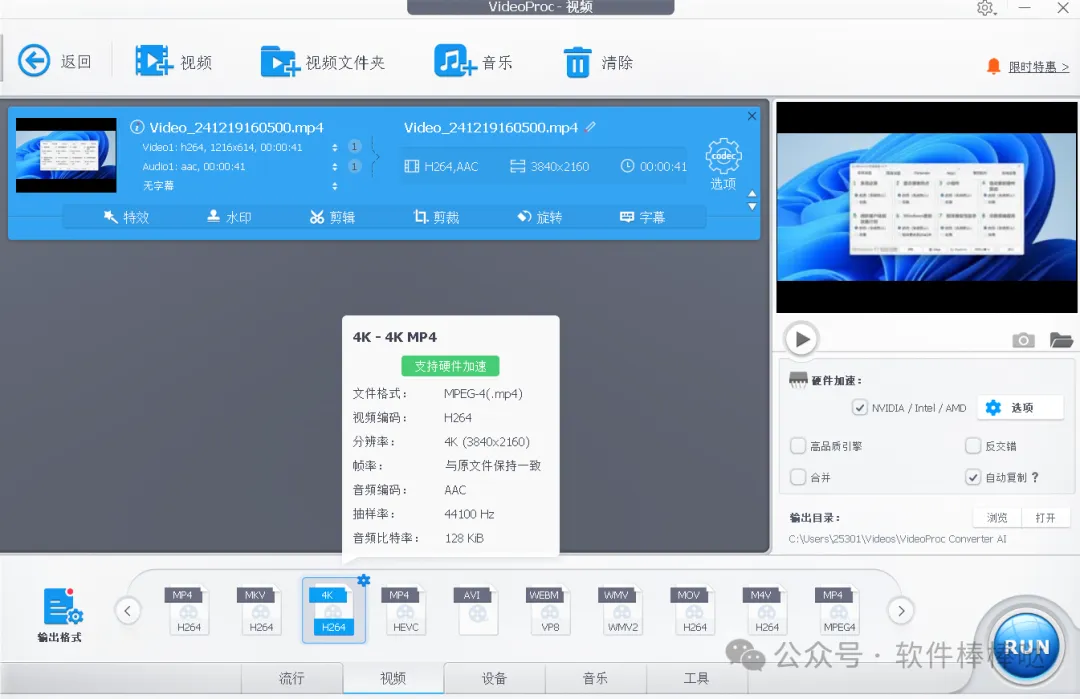
Task: Select the M4V H264 format
Action: pos(767,610)
